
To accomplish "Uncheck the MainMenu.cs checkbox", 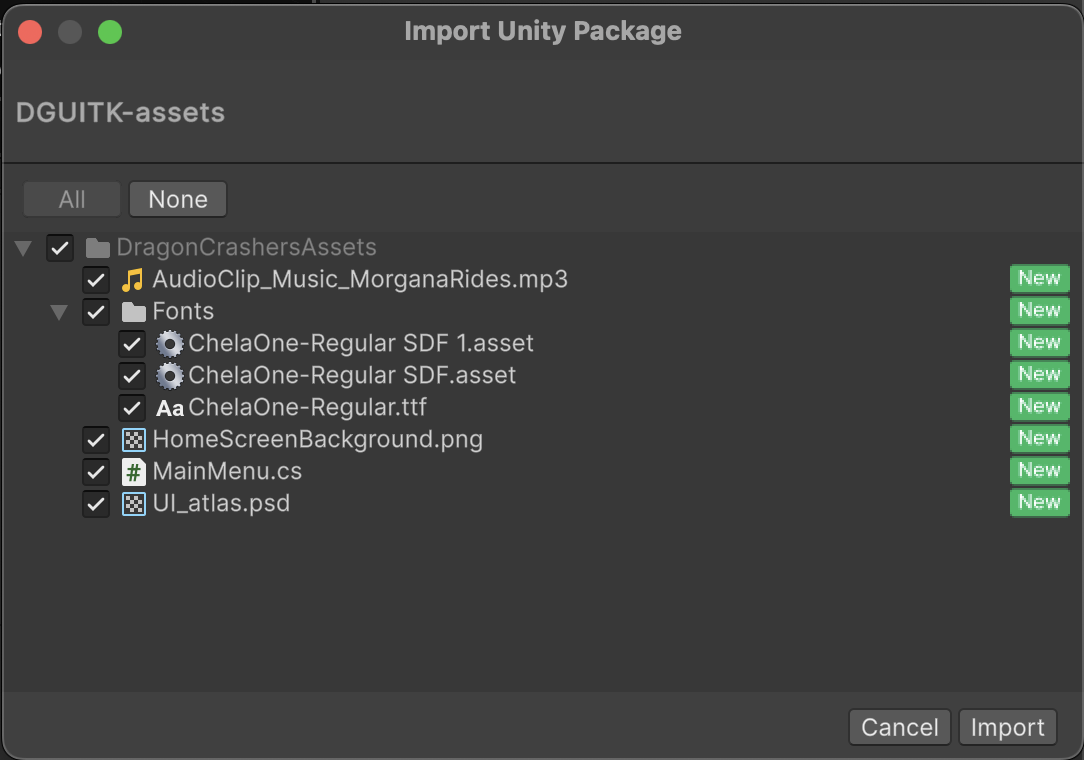I will tap(96, 472).
